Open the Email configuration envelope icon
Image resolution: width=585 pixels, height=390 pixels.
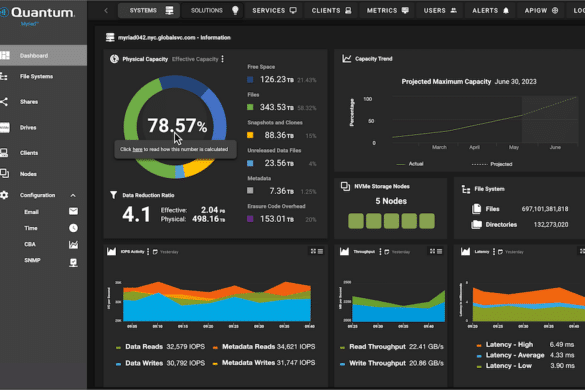(x=73, y=211)
